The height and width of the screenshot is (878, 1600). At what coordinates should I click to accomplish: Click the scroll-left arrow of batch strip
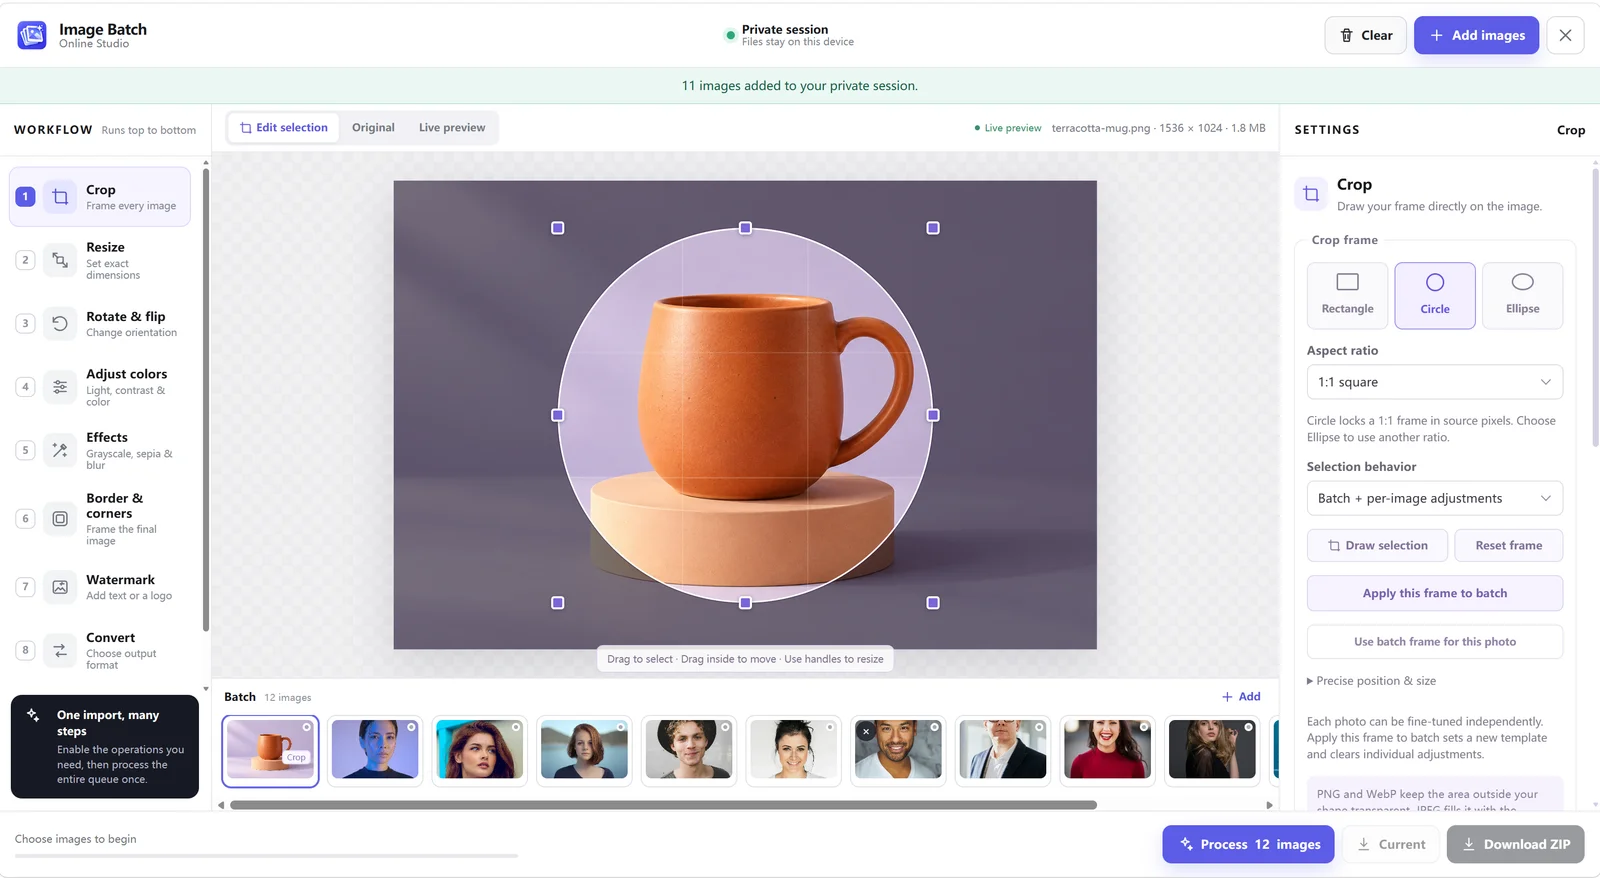[221, 805]
